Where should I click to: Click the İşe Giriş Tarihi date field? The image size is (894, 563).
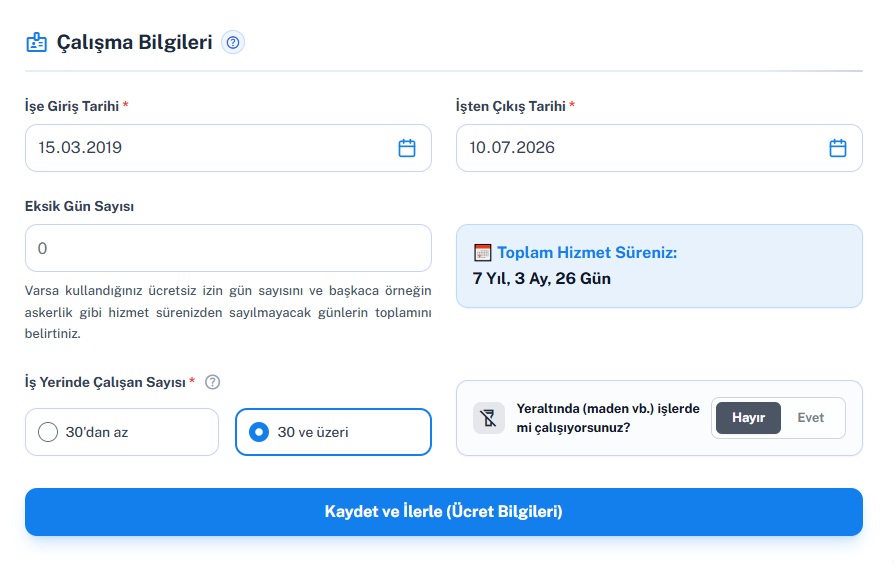point(228,148)
